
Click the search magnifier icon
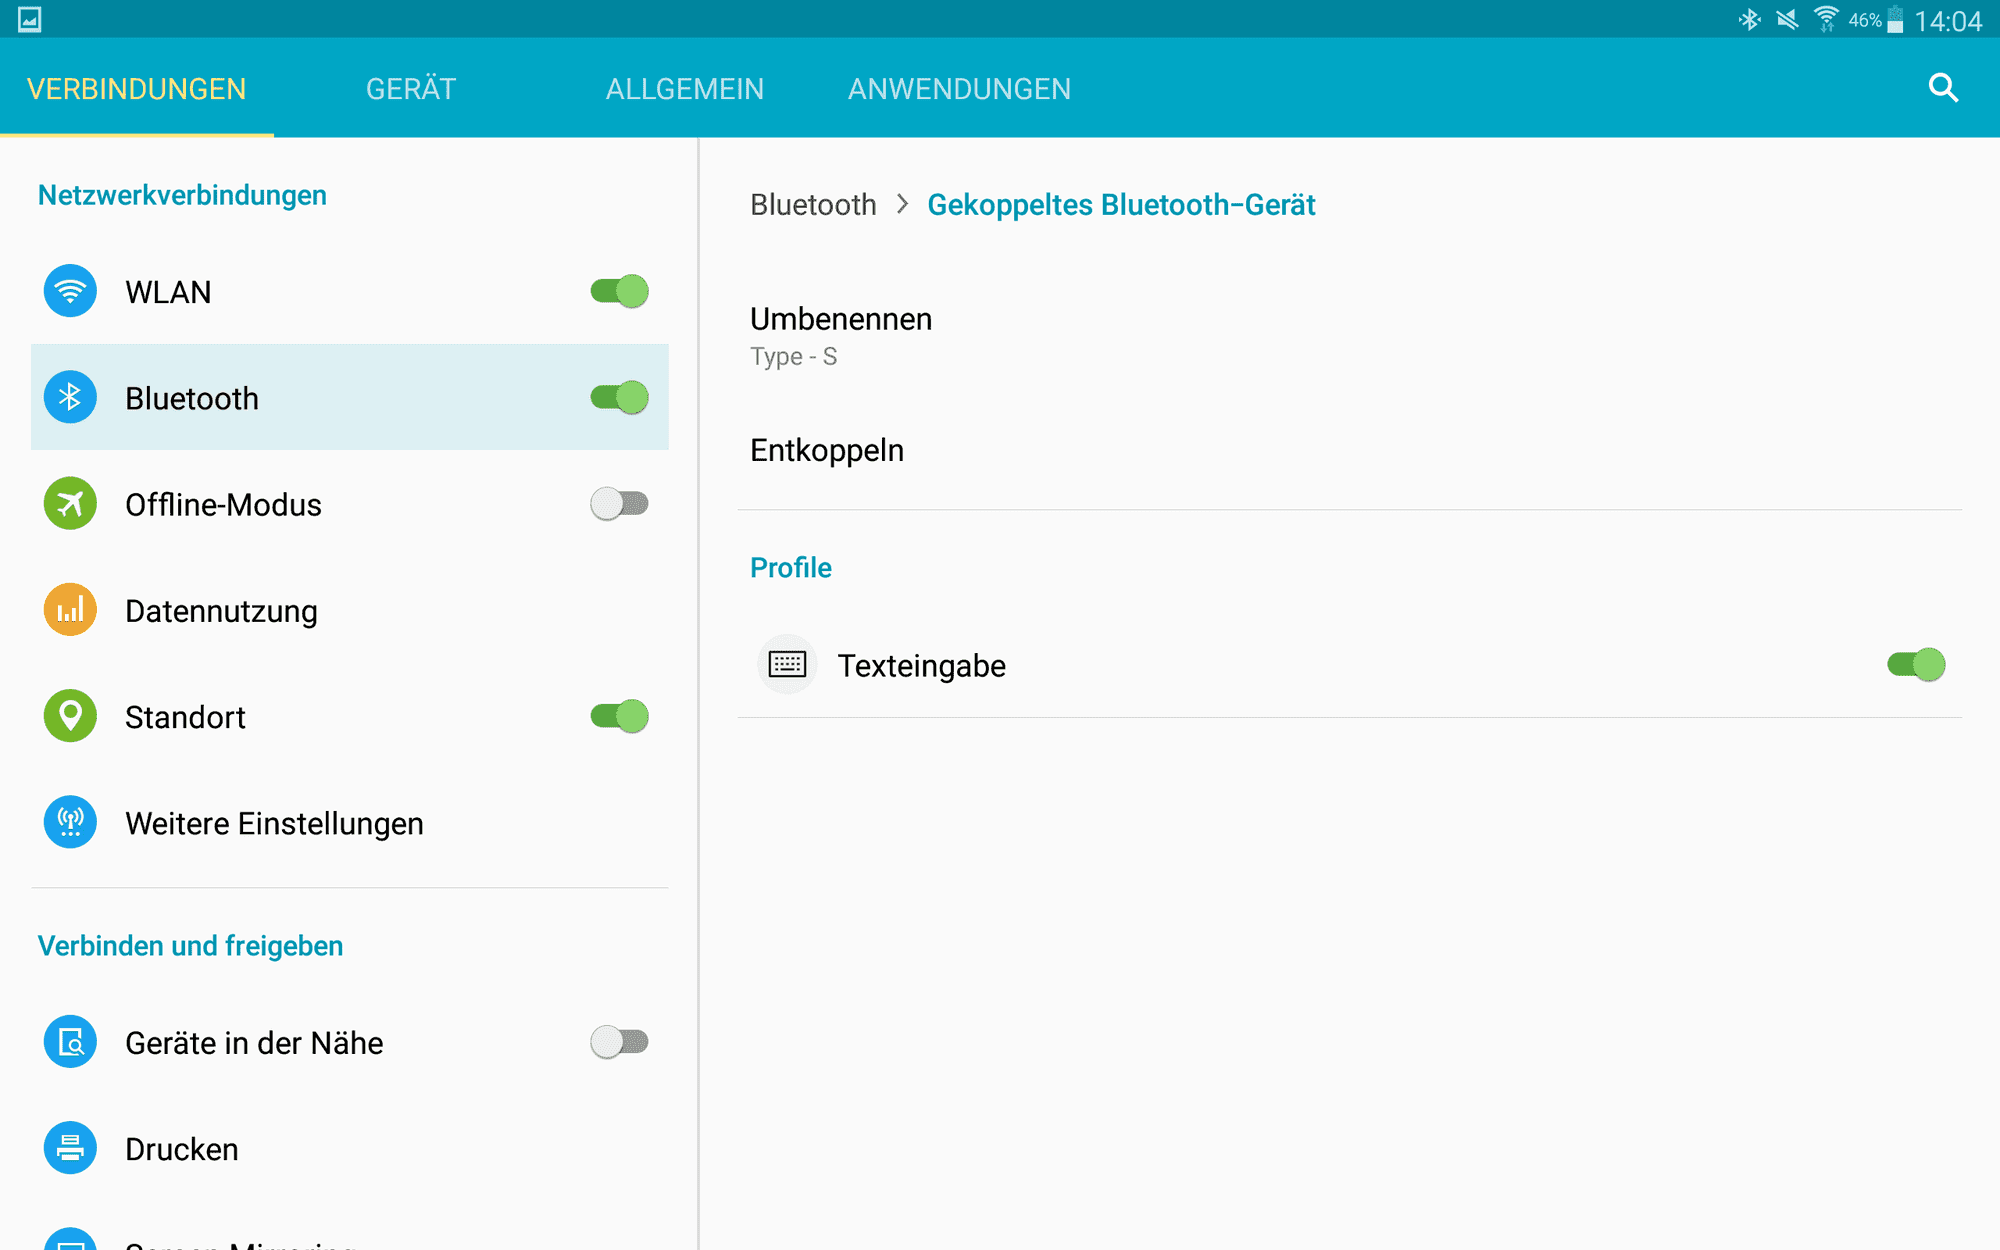[1942, 88]
